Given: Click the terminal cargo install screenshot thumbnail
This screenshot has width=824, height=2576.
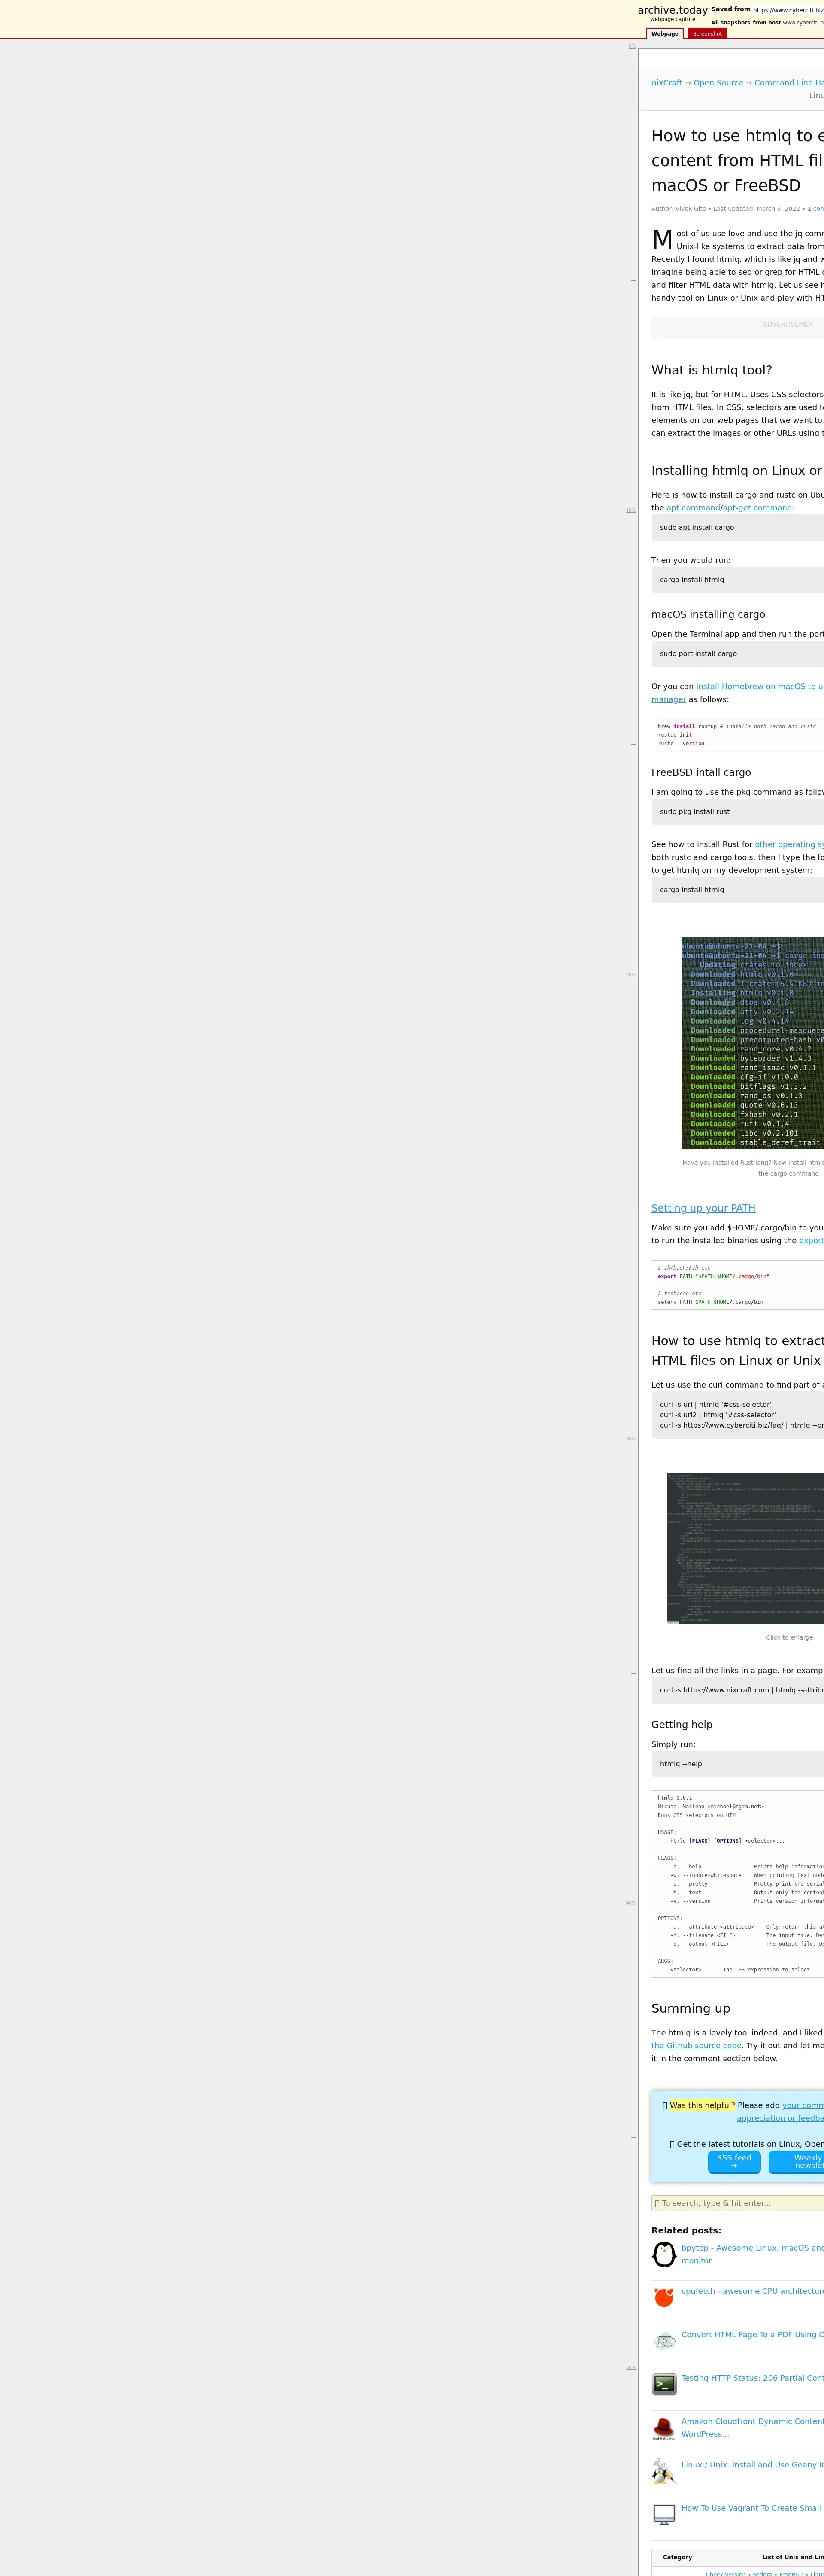Looking at the screenshot, I should coord(753,1043).
